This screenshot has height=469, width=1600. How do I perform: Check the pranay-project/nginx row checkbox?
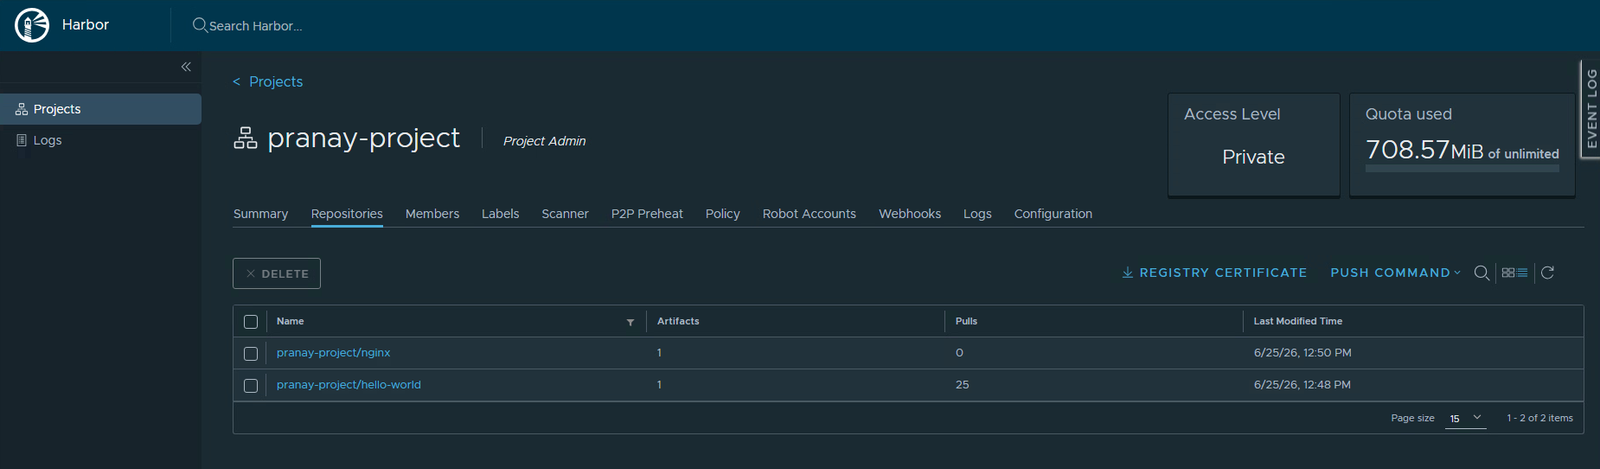point(251,354)
